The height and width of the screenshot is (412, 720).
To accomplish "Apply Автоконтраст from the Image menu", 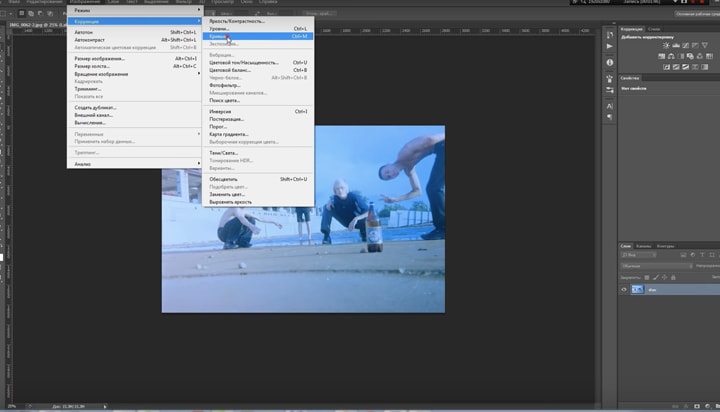I will tap(135, 40).
